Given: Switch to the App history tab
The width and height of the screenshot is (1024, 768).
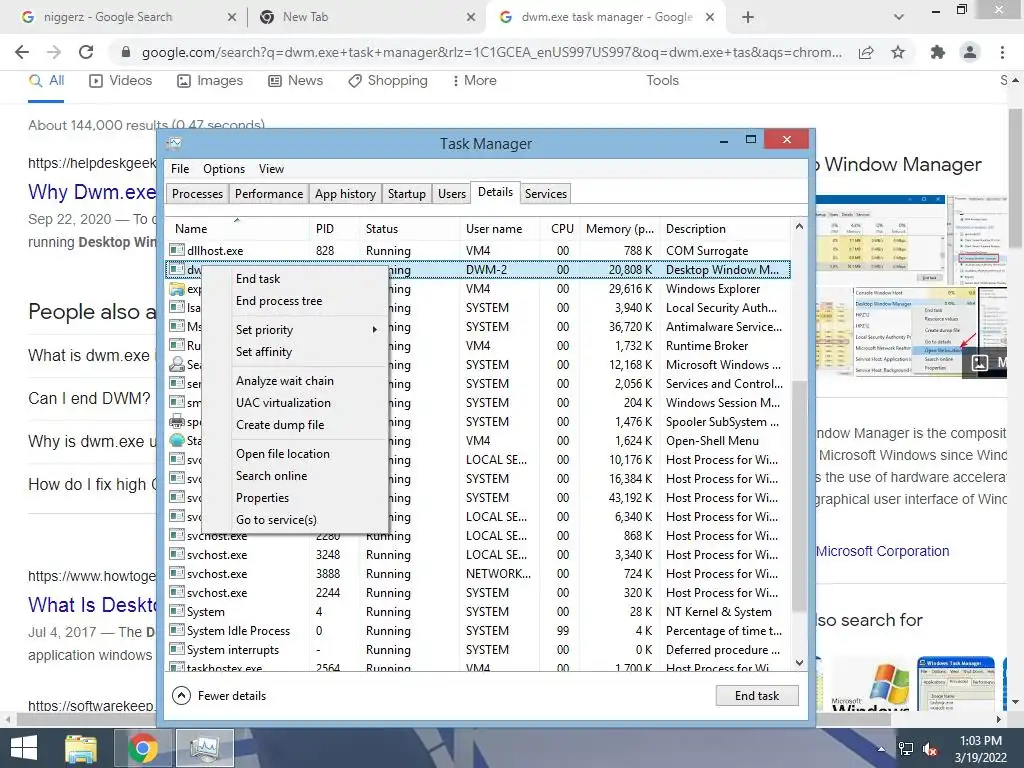Looking at the screenshot, I should point(345,193).
